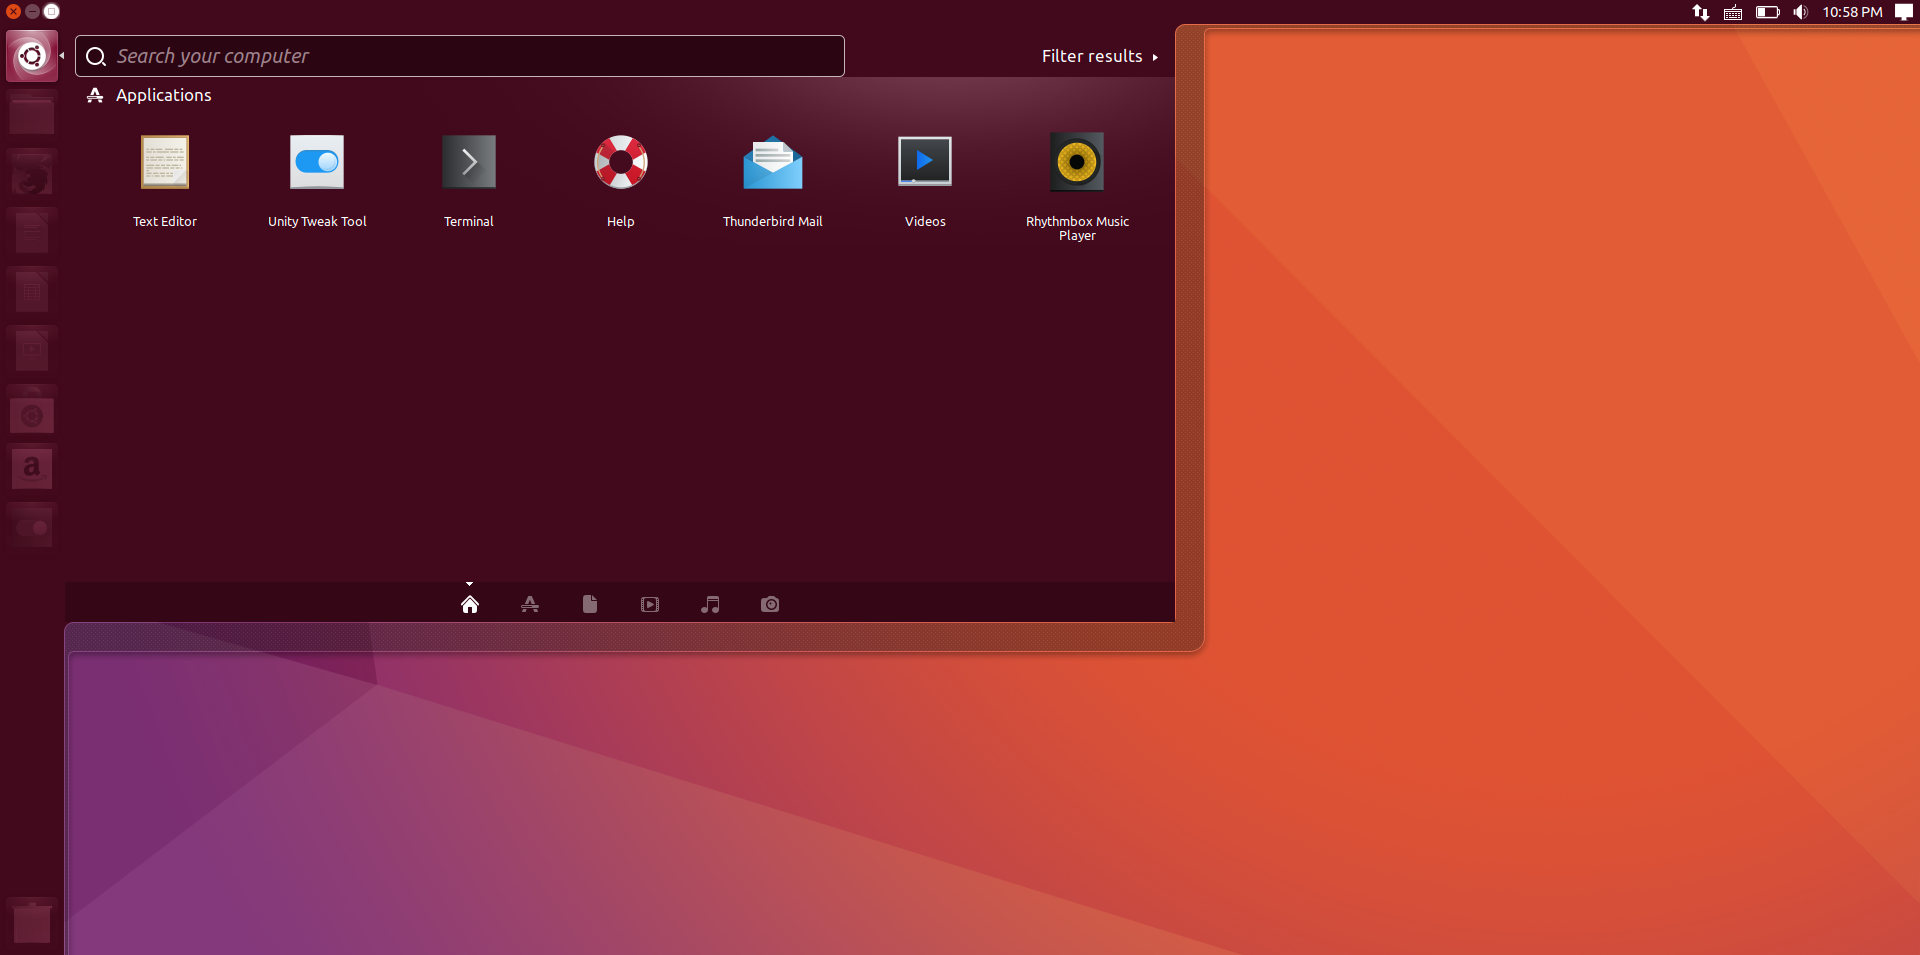Click the Ubuntu Dash button in launcher
This screenshot has height=955, width=1920.
[32, 56]
